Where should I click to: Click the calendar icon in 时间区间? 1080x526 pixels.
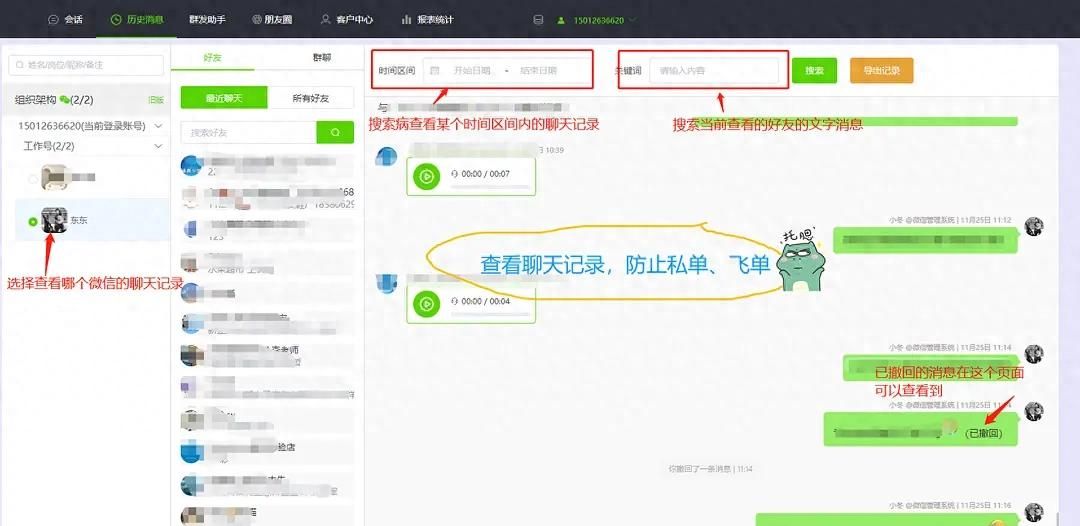[x=435, y=70]
